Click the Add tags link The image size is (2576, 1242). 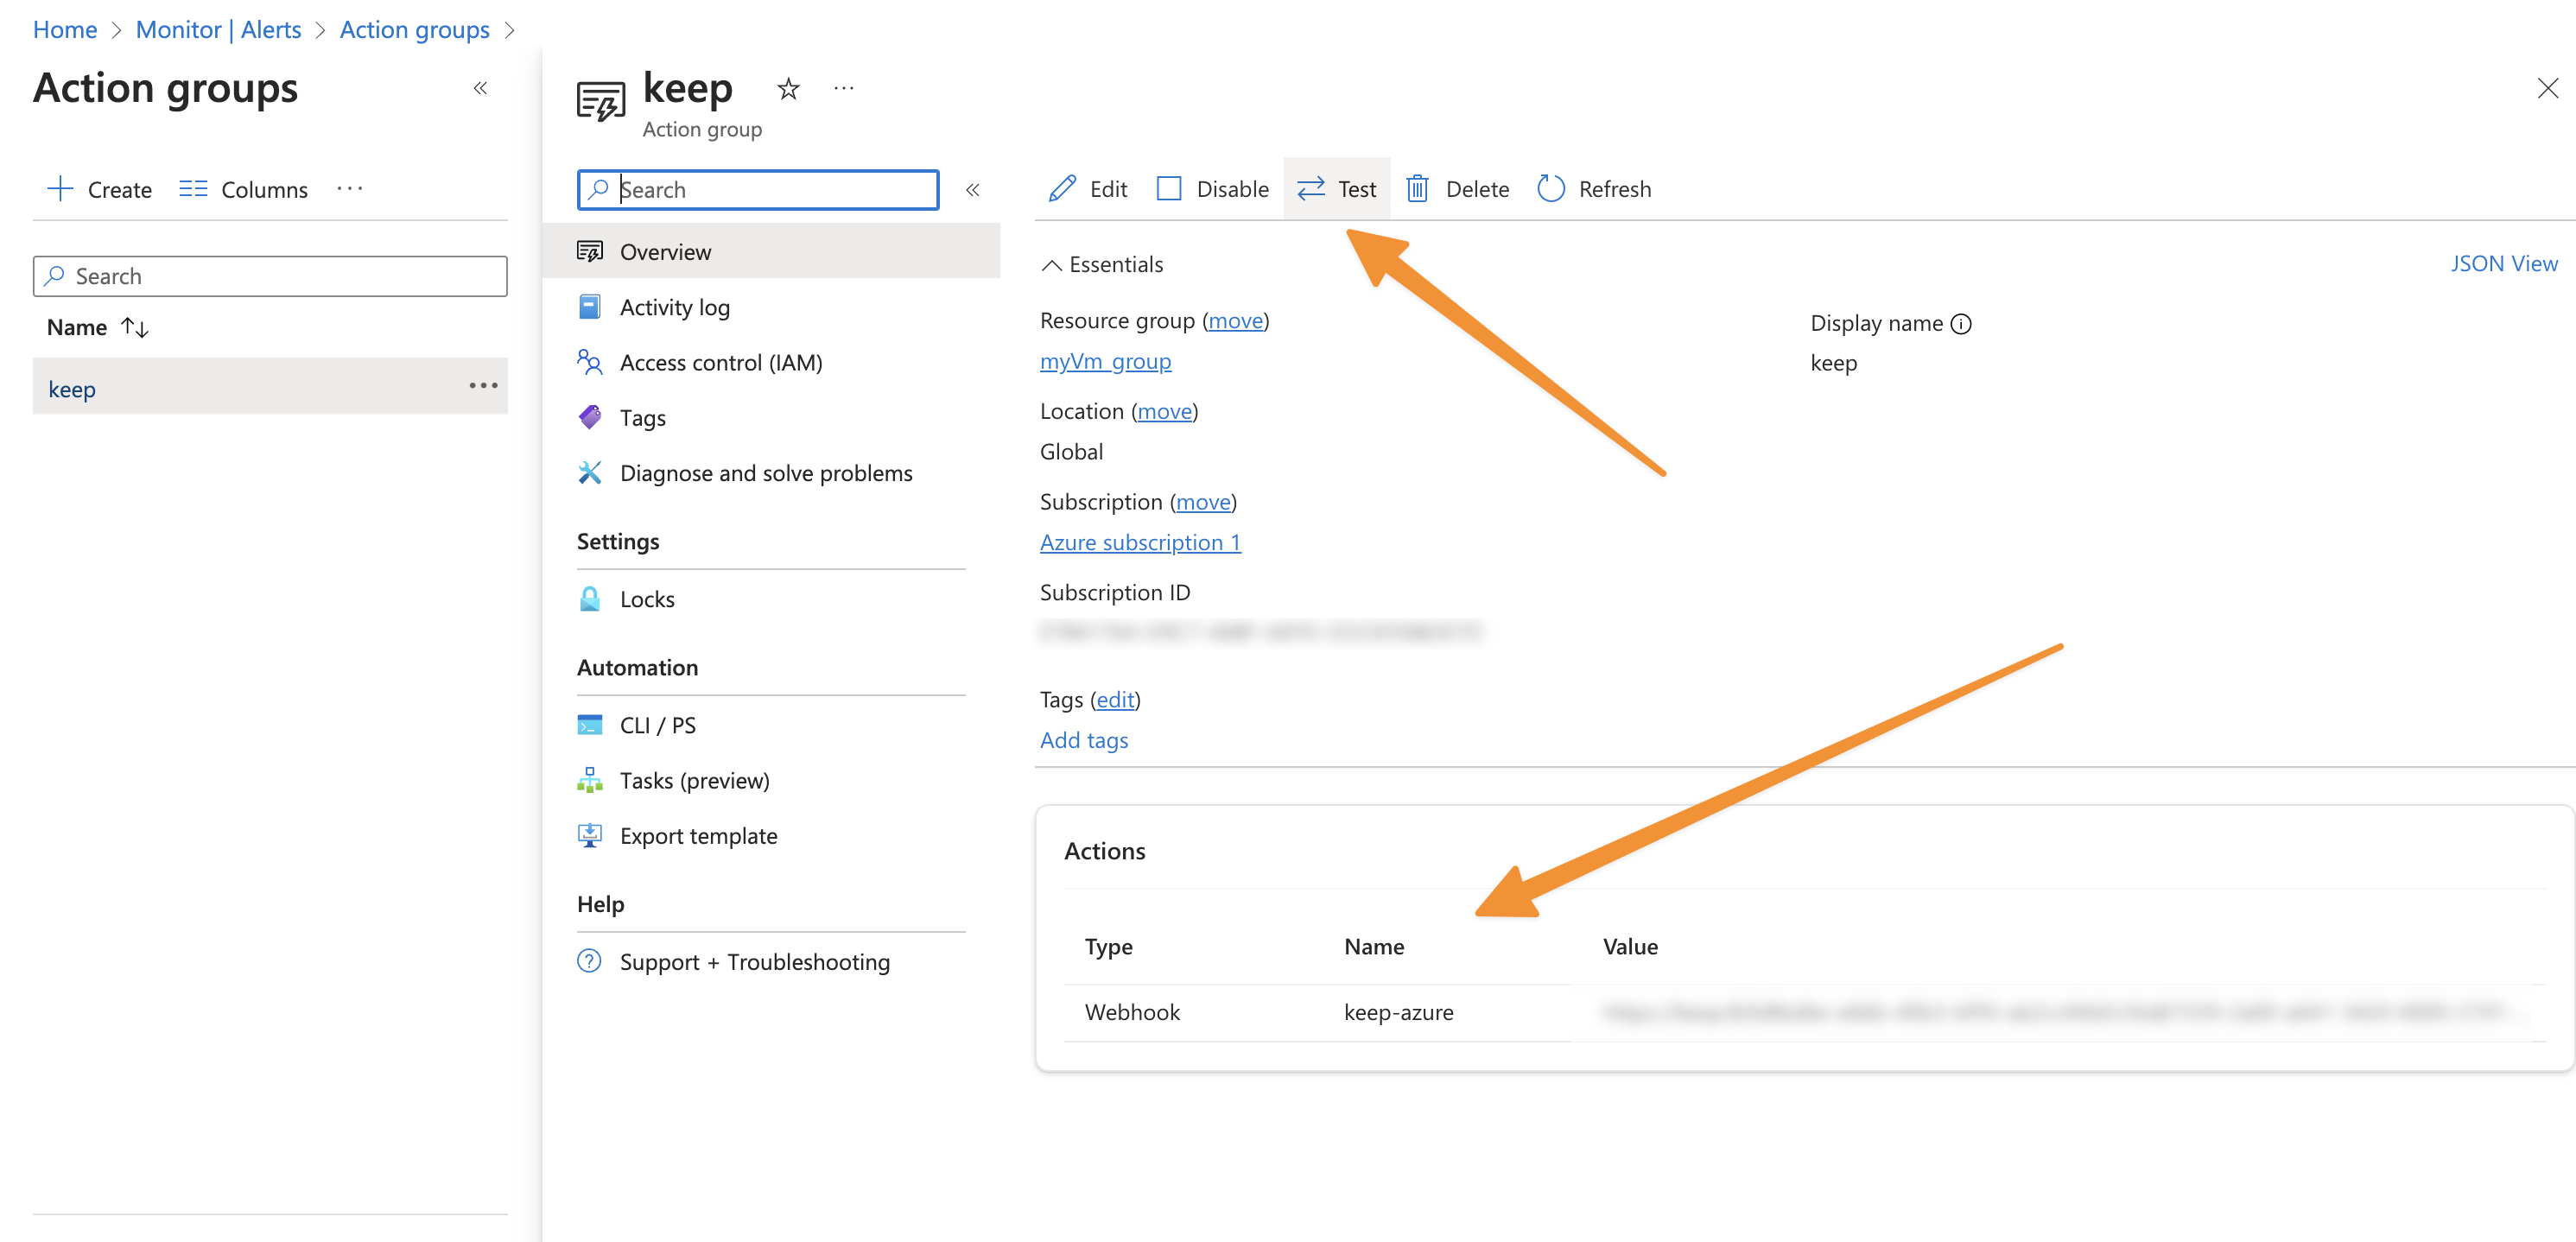coord(1084,740)
